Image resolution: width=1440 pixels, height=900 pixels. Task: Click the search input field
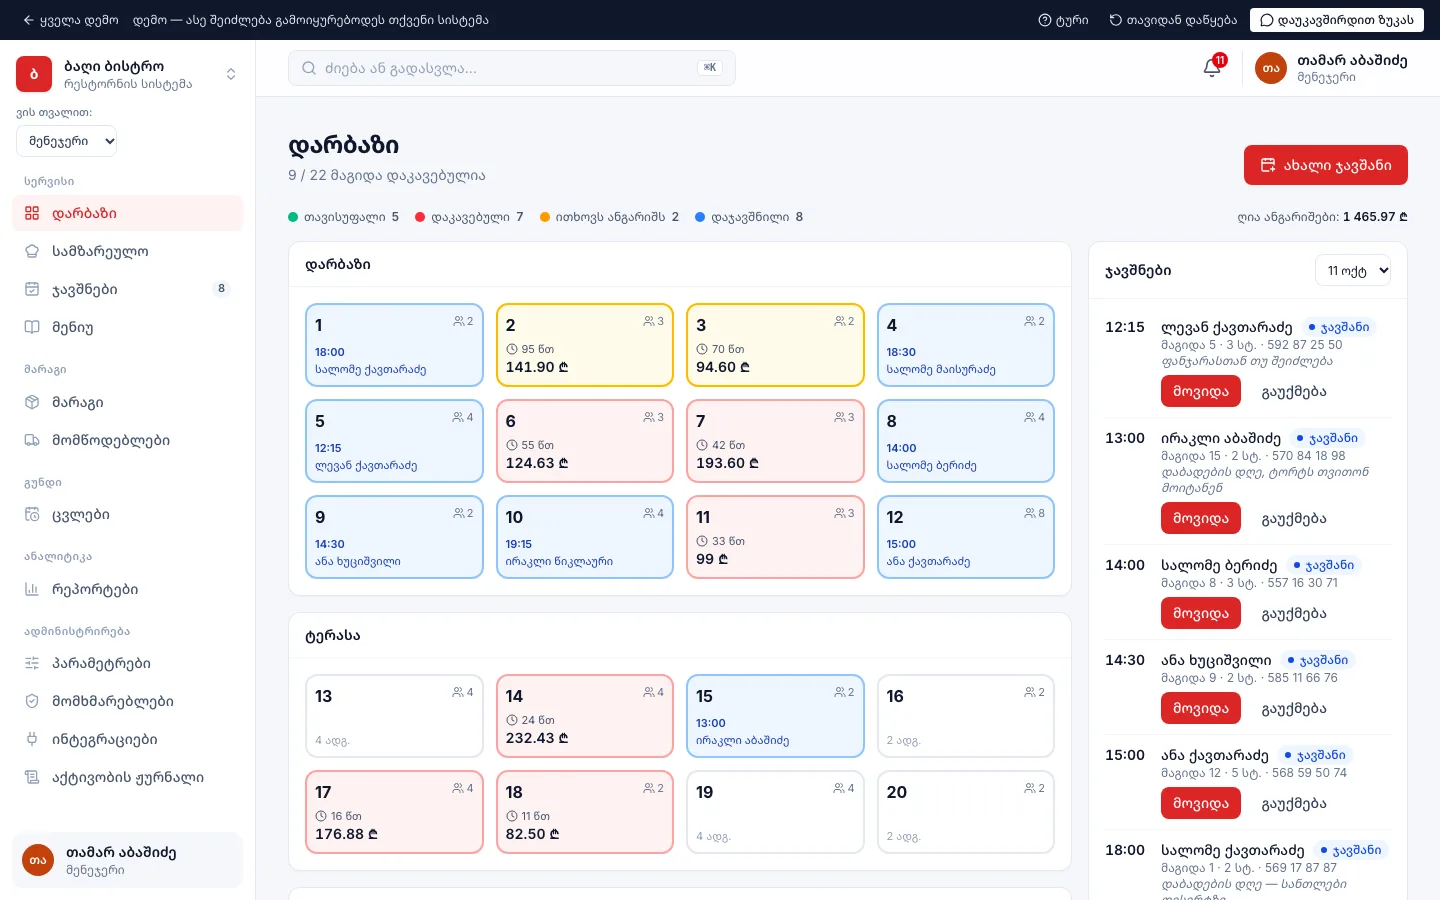click(x=512, y=68)
